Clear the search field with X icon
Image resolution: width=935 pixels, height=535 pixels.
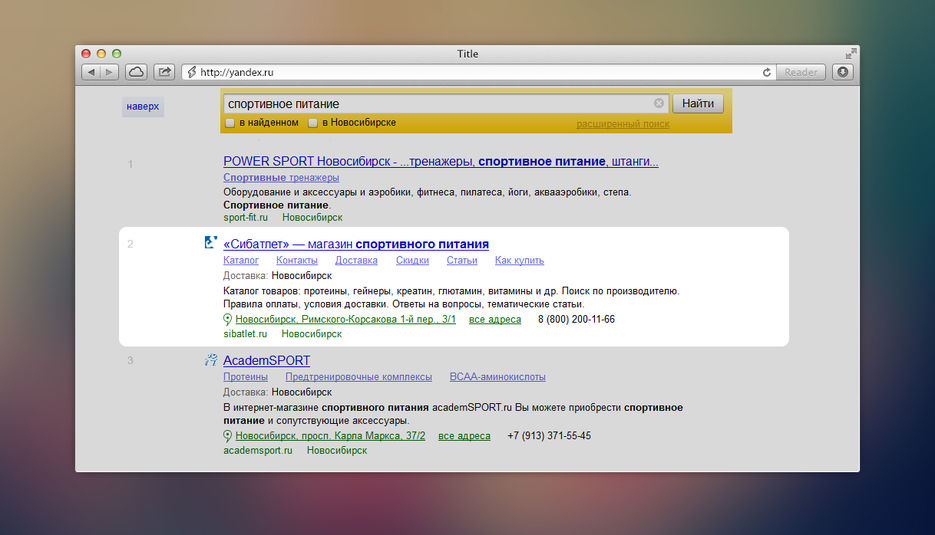(659, 103)
